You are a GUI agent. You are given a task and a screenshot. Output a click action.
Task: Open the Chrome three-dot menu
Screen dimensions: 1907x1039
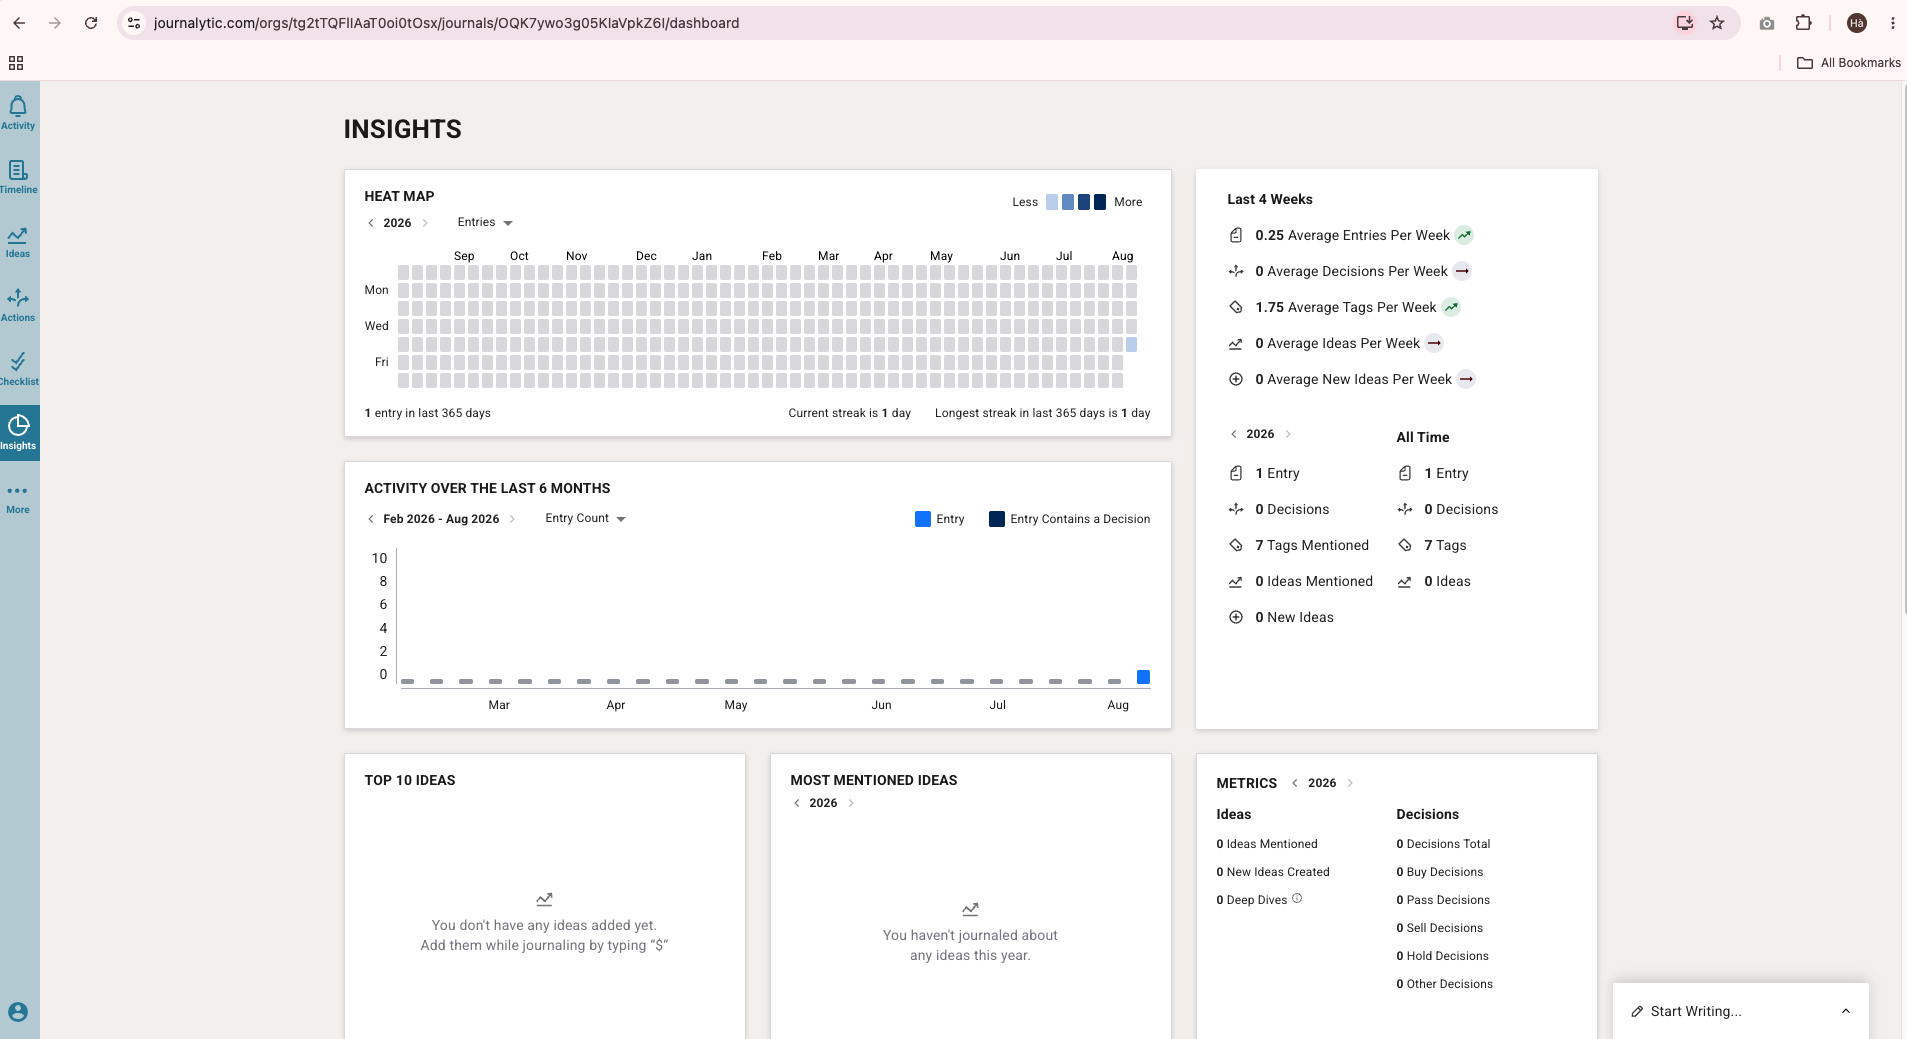point(1892,23)
